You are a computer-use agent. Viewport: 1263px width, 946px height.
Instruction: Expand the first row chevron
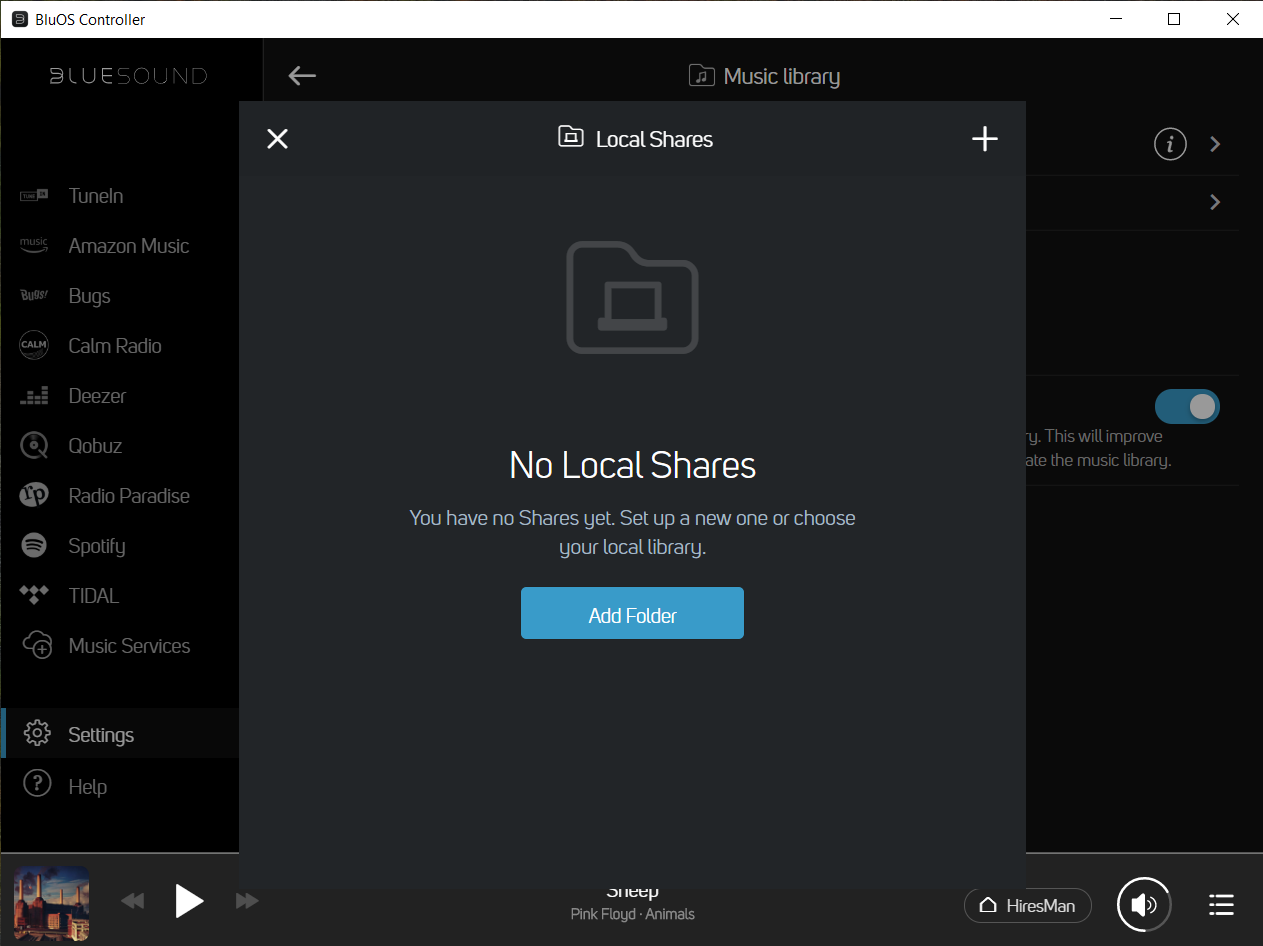[x=1215, y=144]
